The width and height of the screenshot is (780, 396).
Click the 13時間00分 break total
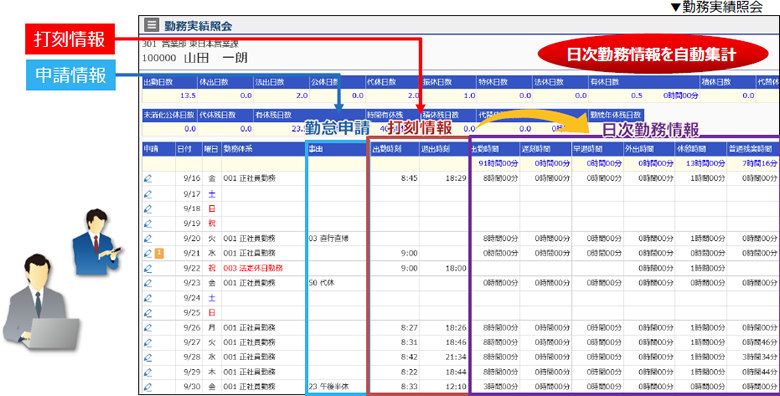705,163
